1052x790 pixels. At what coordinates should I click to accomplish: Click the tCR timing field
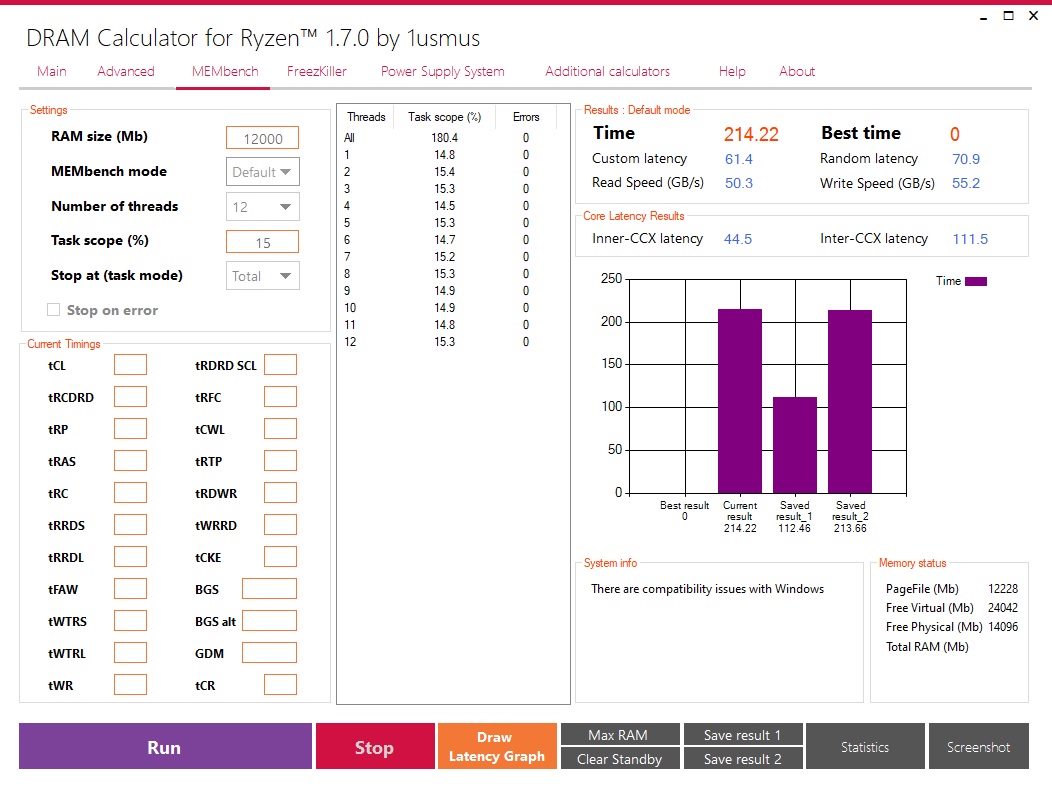280,685
